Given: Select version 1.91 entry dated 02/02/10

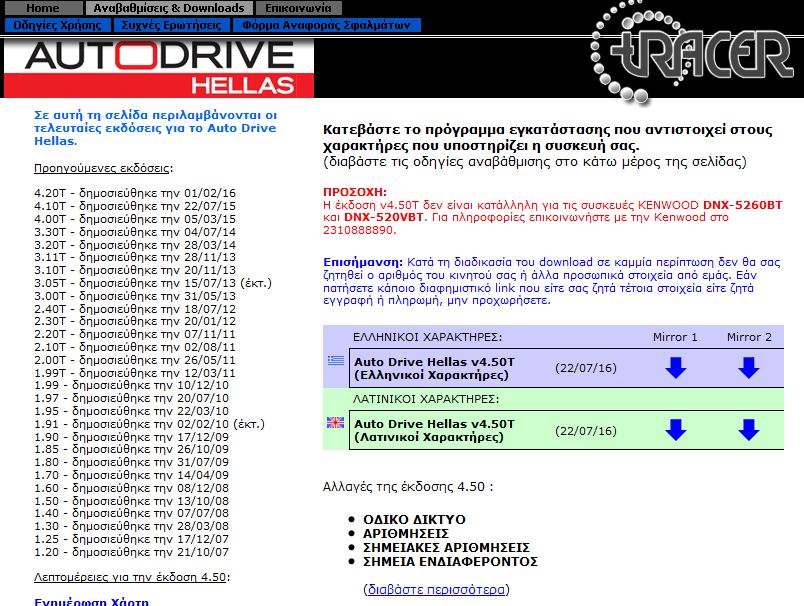Looking at the screenshot, I should click(x=149, y=424).
